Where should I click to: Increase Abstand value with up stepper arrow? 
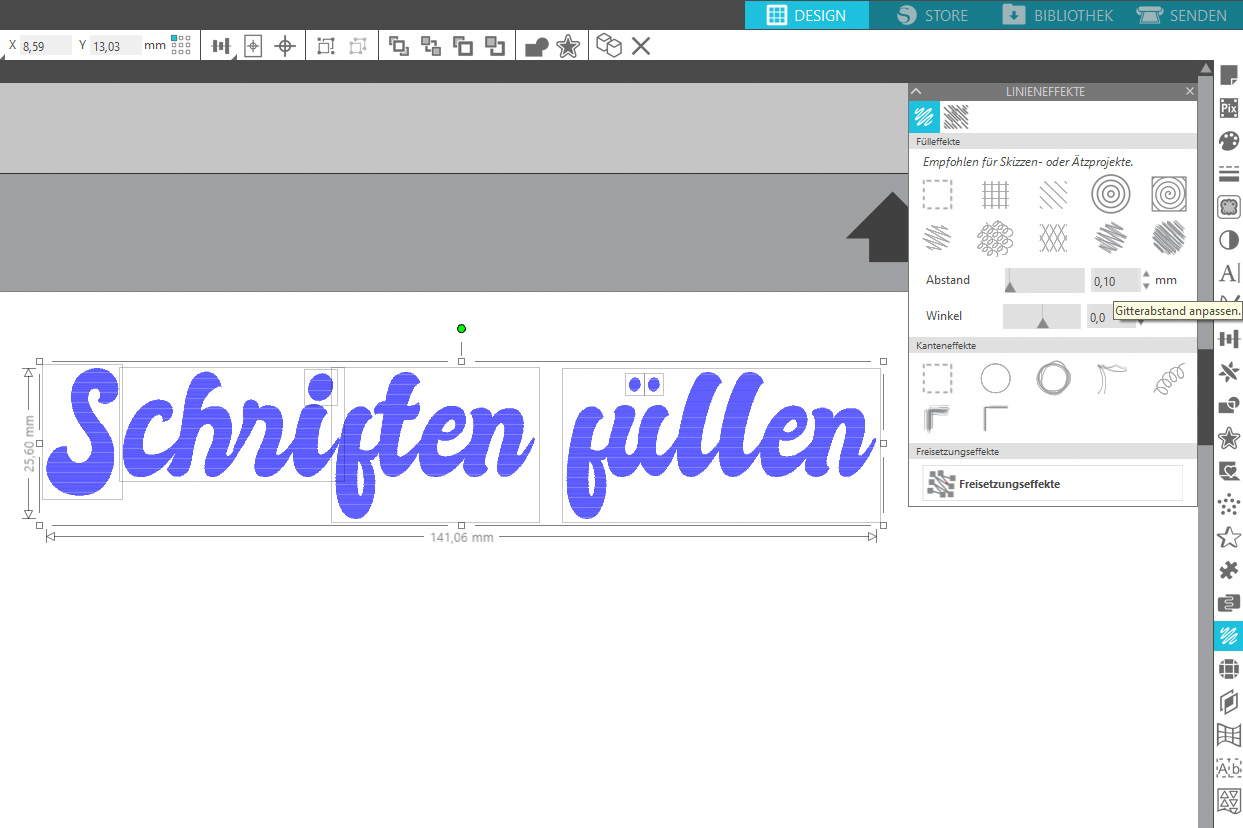(1146, 275)
